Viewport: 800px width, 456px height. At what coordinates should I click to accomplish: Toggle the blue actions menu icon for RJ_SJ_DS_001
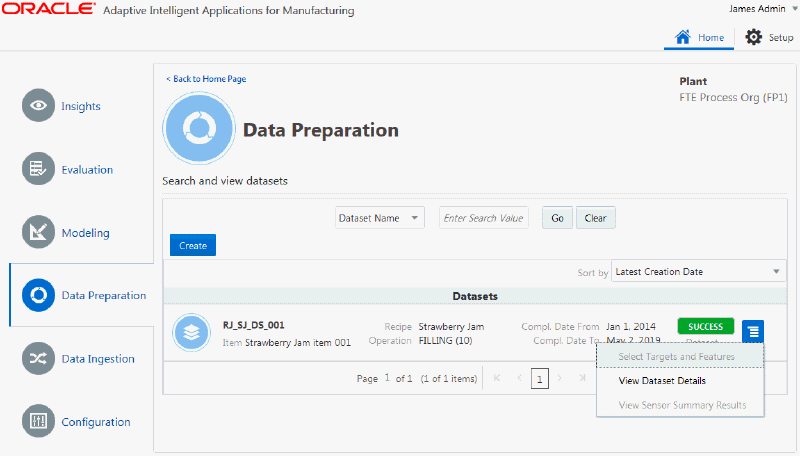point(753,332)
